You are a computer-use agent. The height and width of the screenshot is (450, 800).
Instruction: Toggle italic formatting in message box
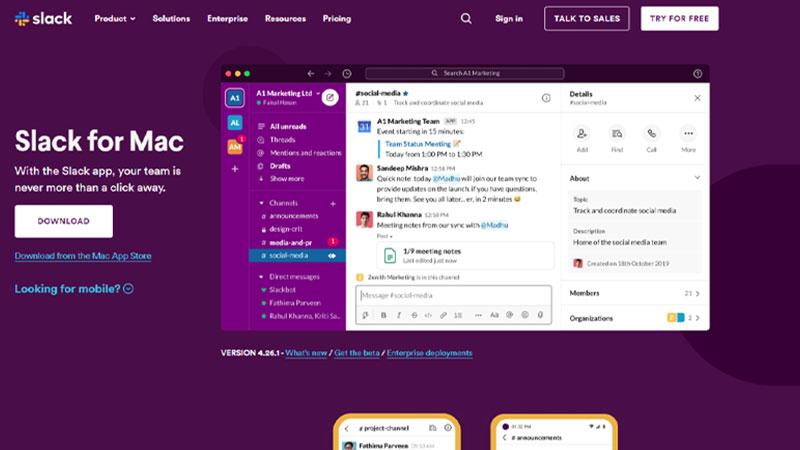[399, 315]
